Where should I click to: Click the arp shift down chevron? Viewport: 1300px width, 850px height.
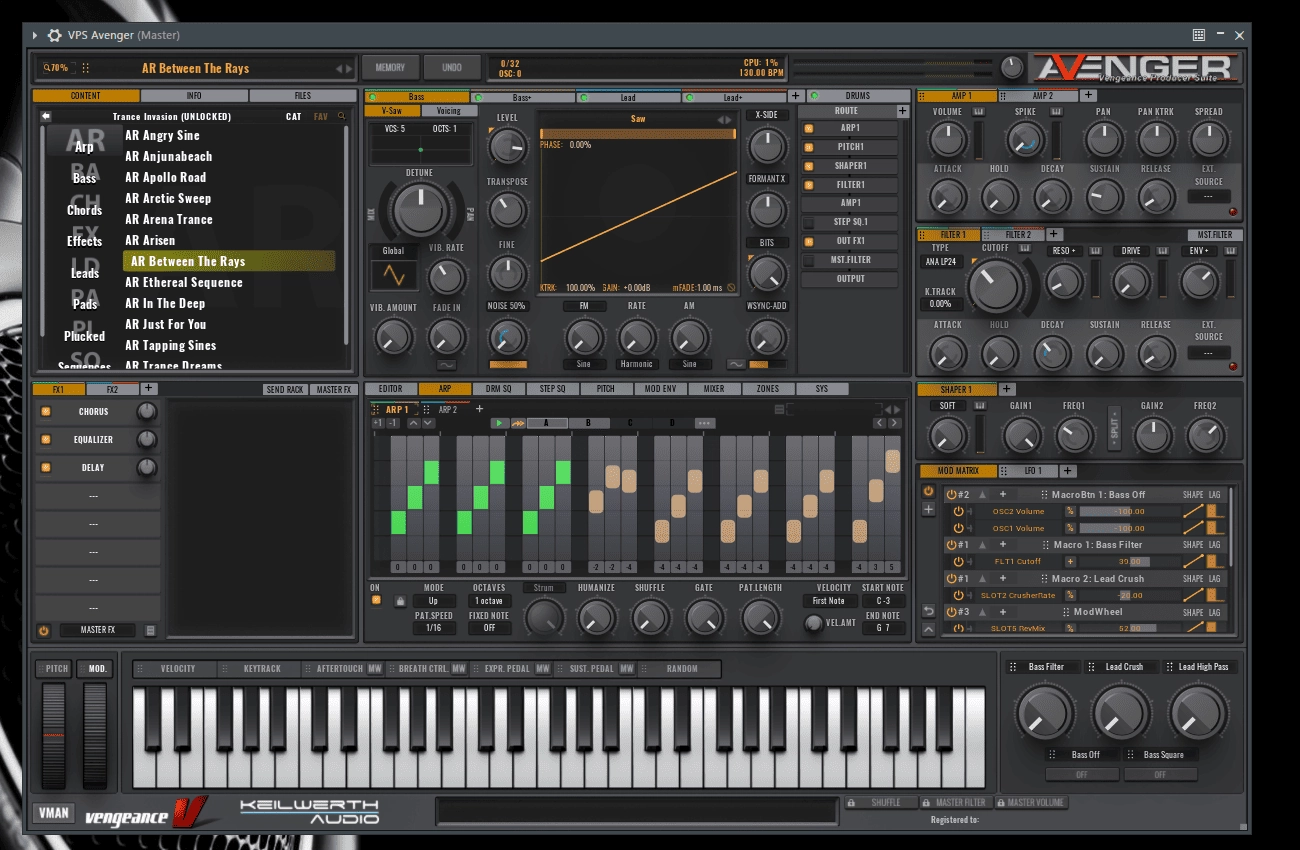click(428, 423)
